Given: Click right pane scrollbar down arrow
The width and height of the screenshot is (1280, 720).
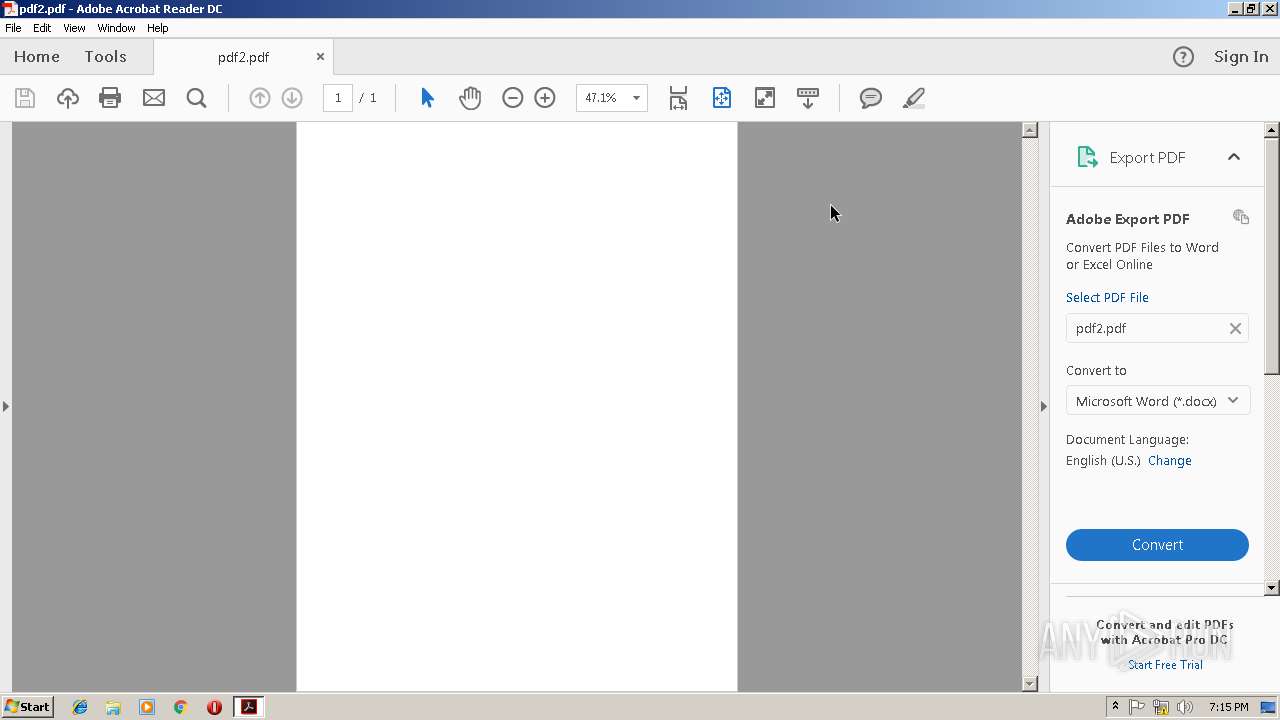Looking at the screenshot, I should coord(1272,588).
